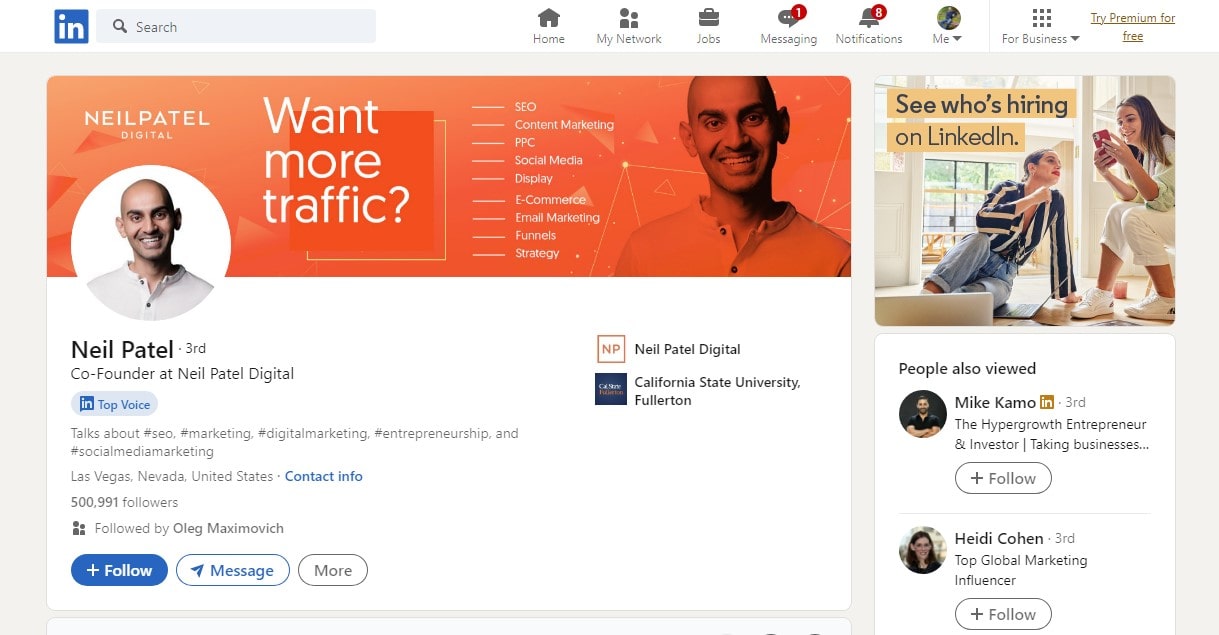Screen dimensions: 1219x635
Task: Click the orange Want more traffic banner
Action: [448, 176]
